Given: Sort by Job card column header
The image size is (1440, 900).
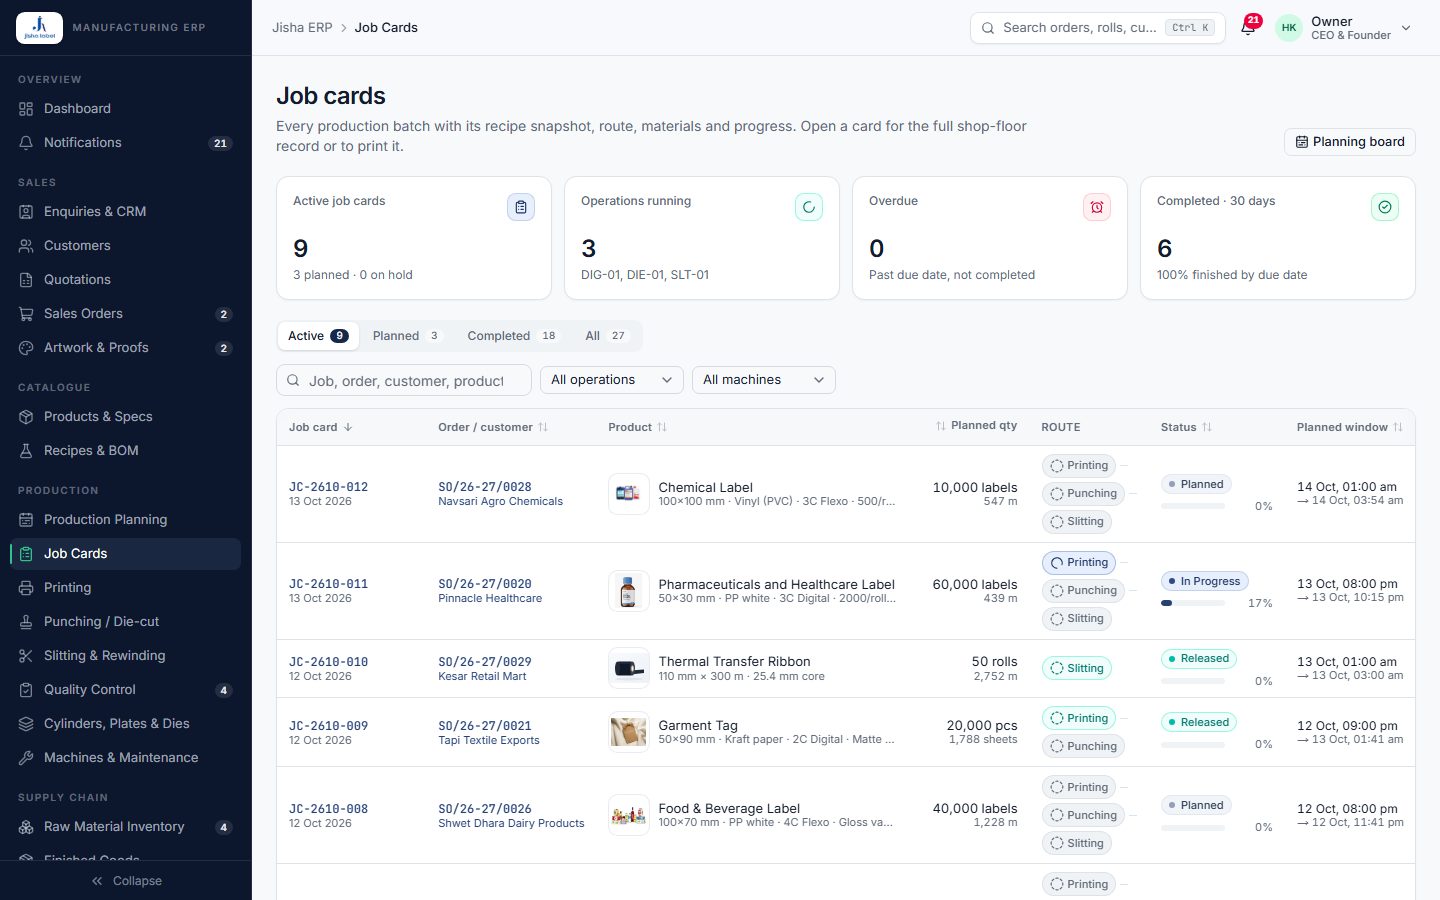Looking at the screenshot, I should [x=321, y=427].
